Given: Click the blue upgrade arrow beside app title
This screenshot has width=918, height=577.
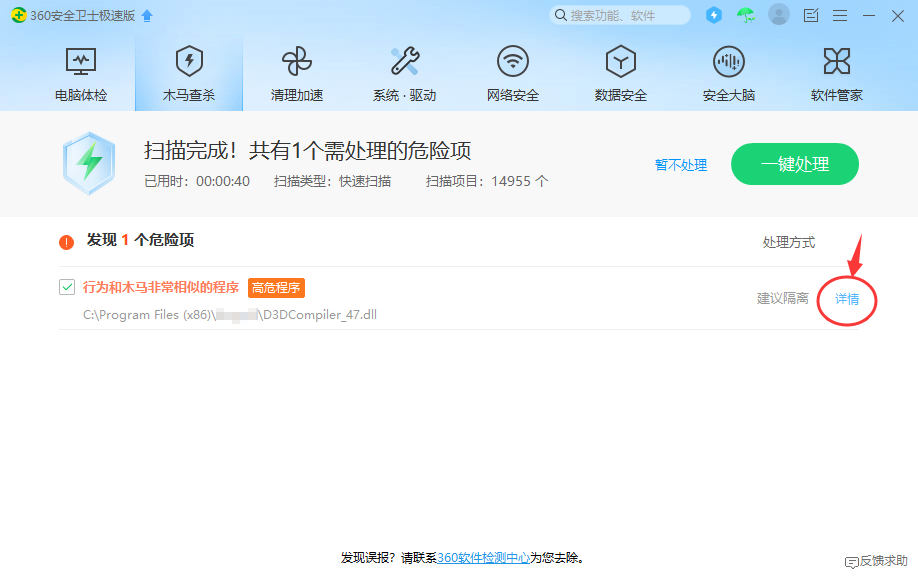Looking at the screenshot, I should (x=148, y=15).
